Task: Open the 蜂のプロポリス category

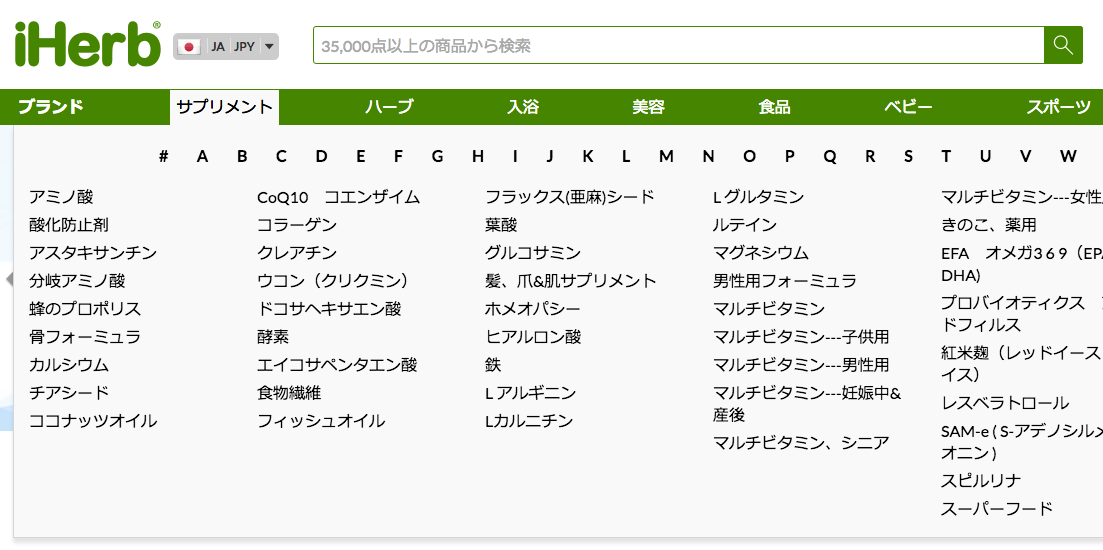Action: (85, 309)
